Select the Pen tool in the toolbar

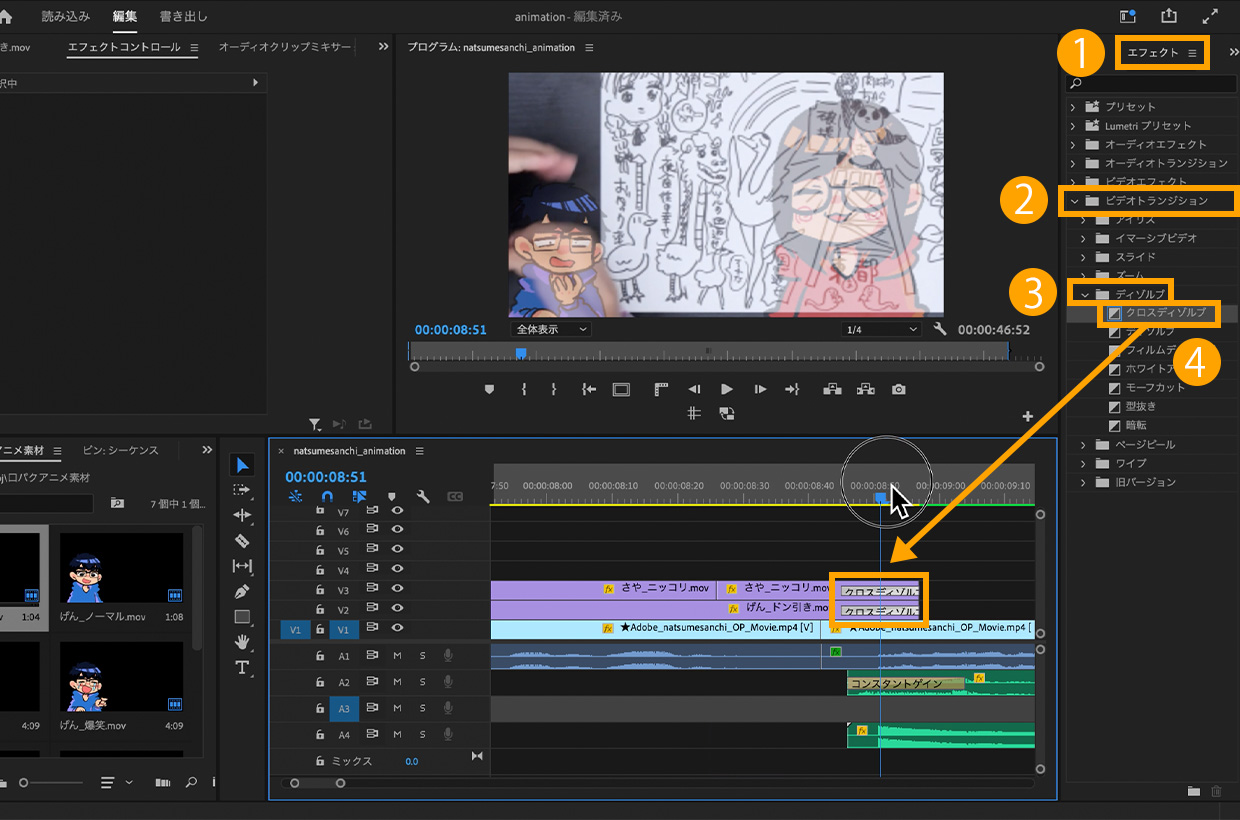242,592
